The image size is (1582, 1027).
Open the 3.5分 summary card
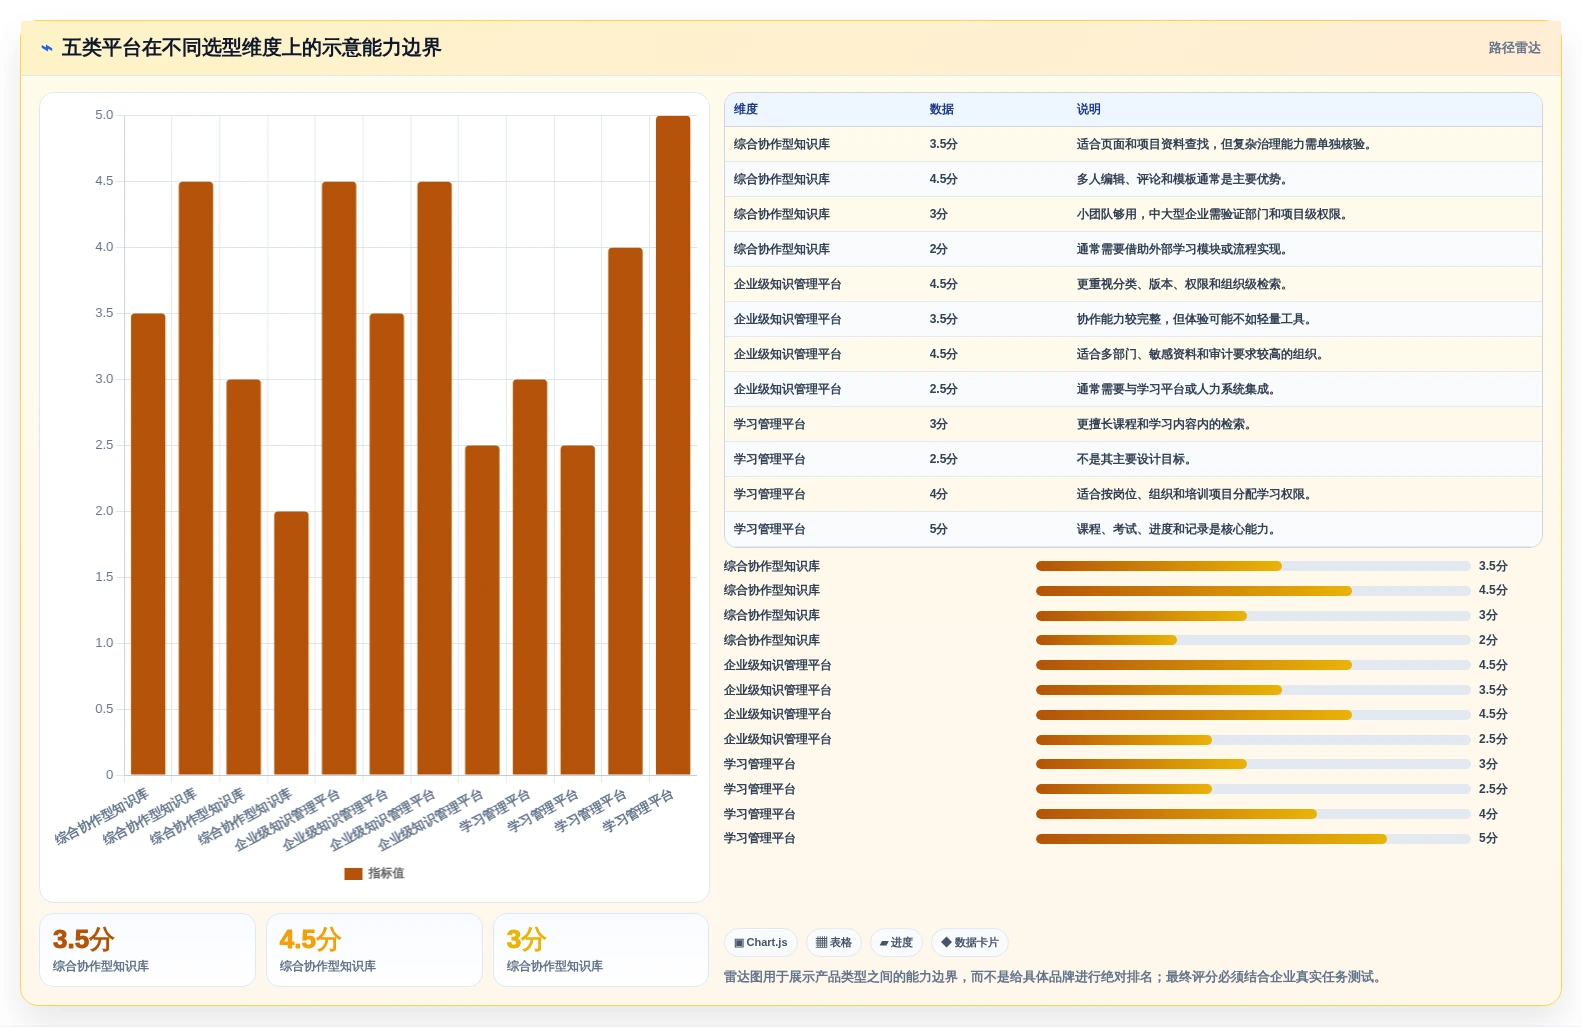coord(148,950)
